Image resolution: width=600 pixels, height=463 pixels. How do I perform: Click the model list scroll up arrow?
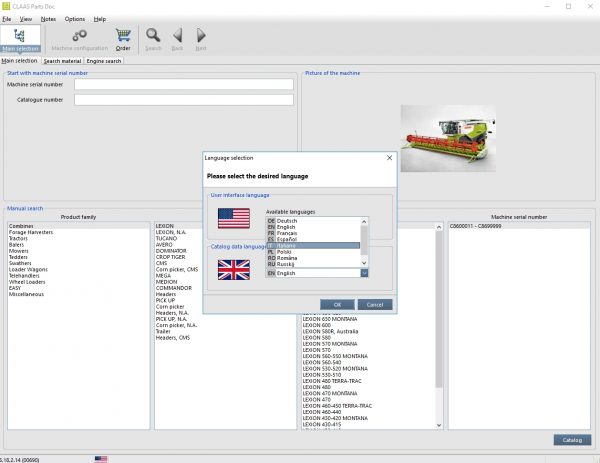tap(439, 227)
